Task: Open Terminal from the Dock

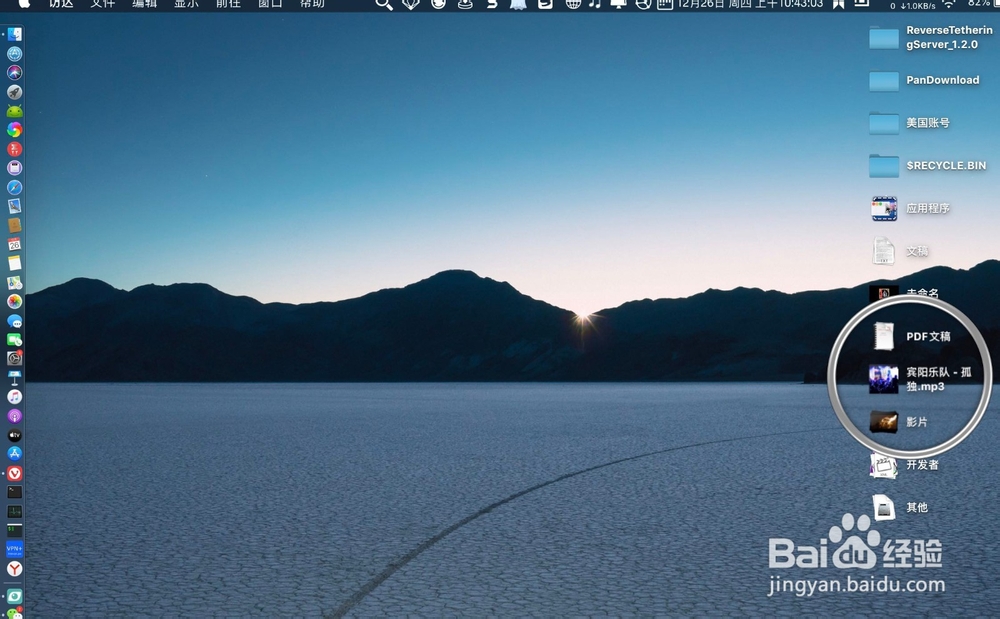Action: [15, 492]
